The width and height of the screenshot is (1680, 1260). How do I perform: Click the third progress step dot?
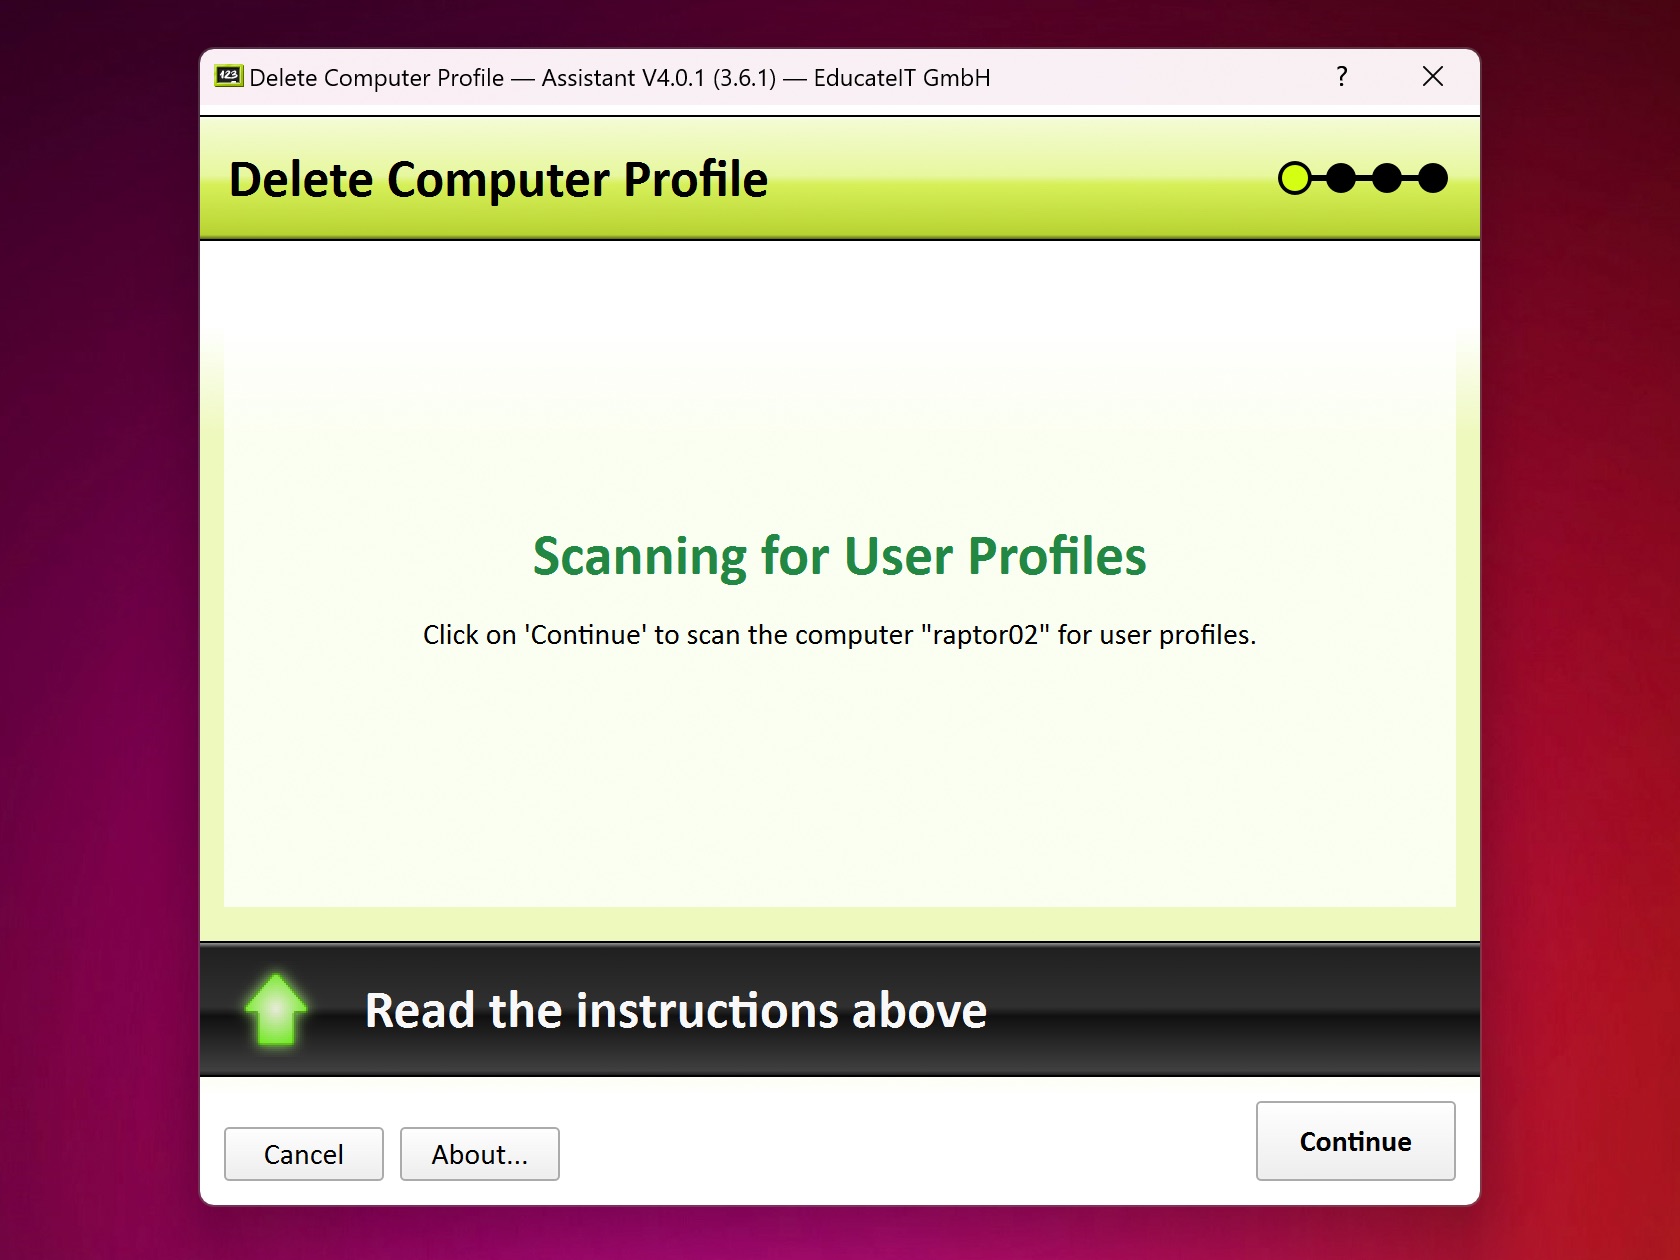[x=1387, y=178]
